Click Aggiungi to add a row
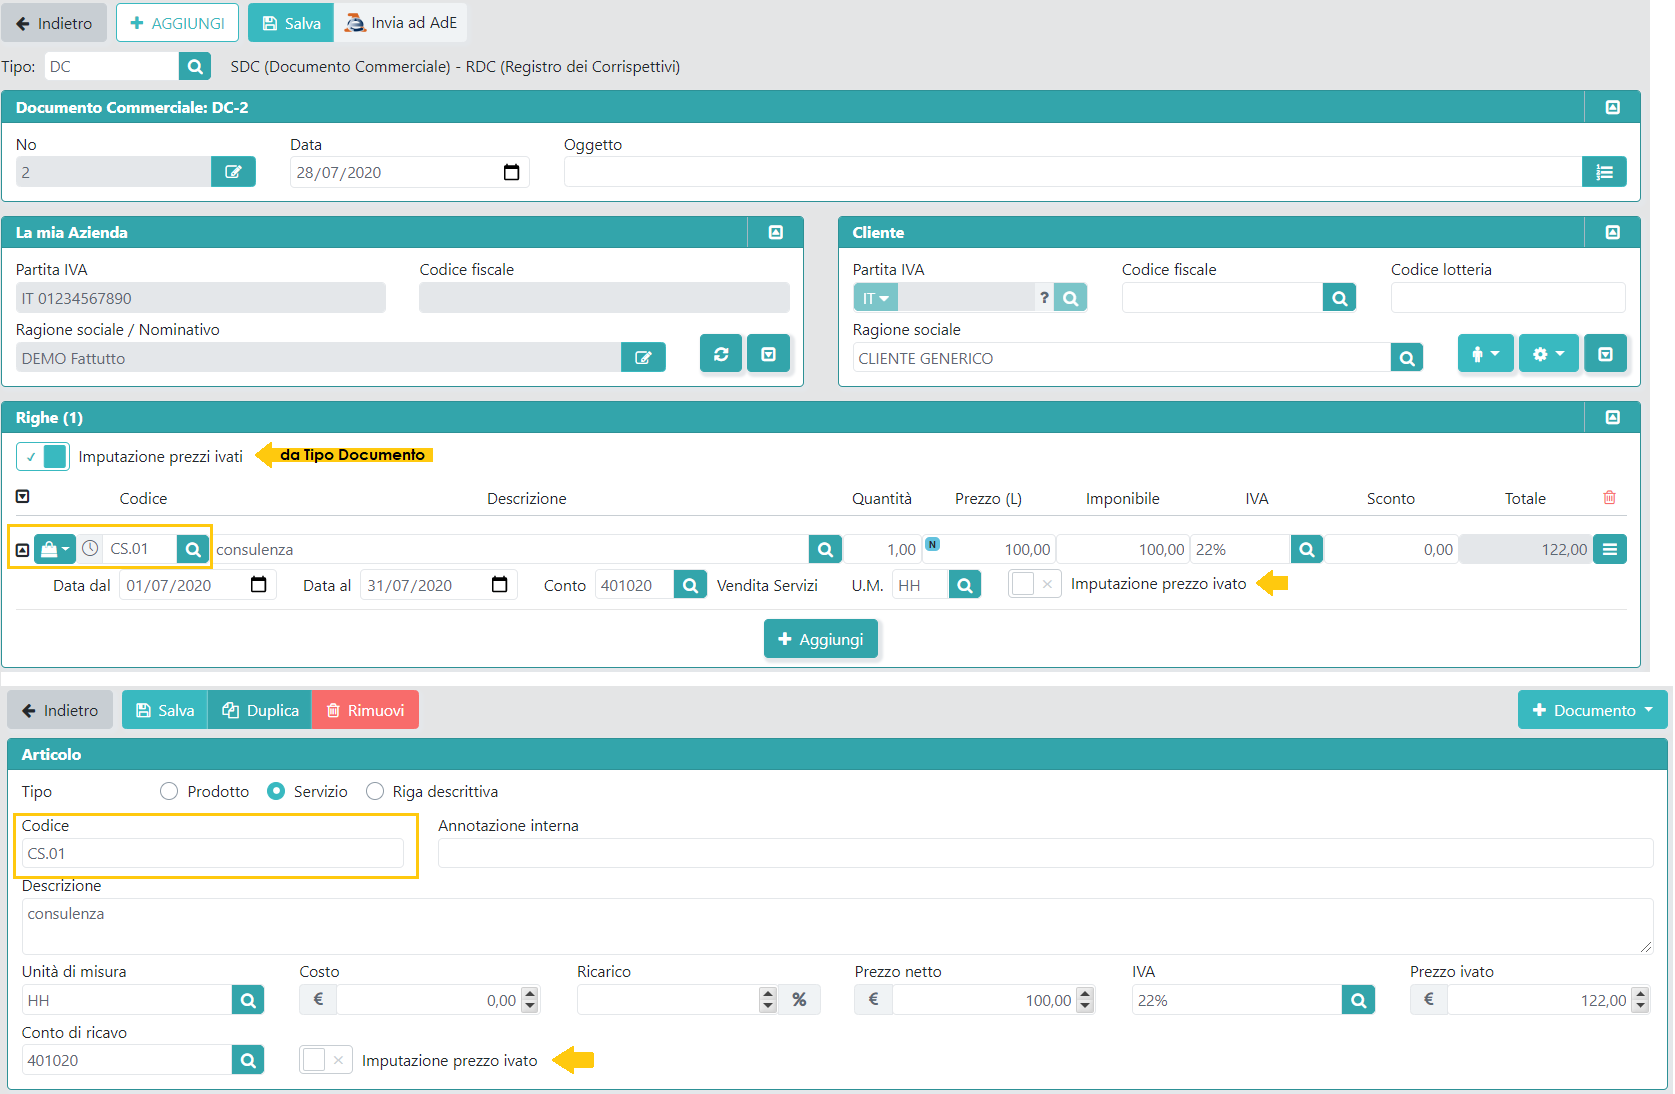Screen dimensions: 1675x1094 pos(821,639)
